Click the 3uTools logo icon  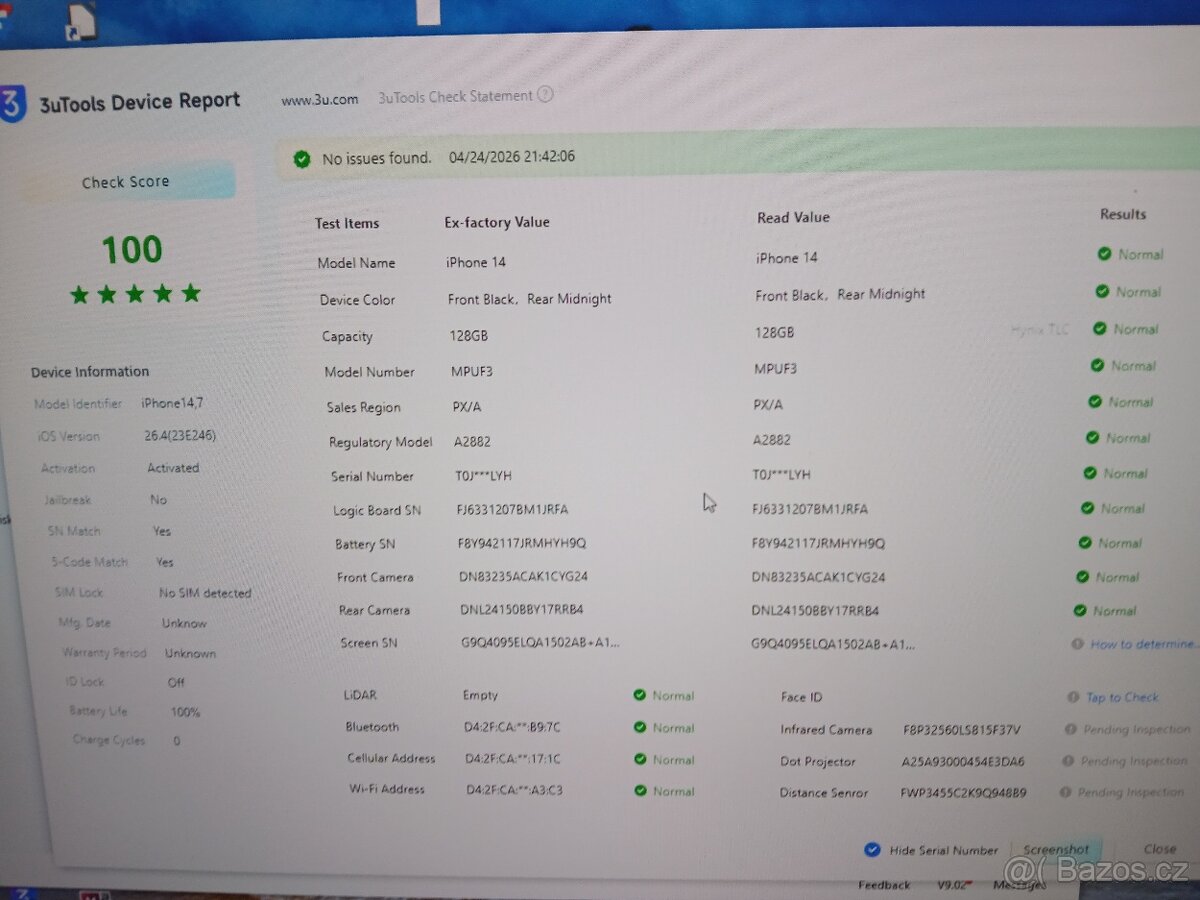[11, 103]
